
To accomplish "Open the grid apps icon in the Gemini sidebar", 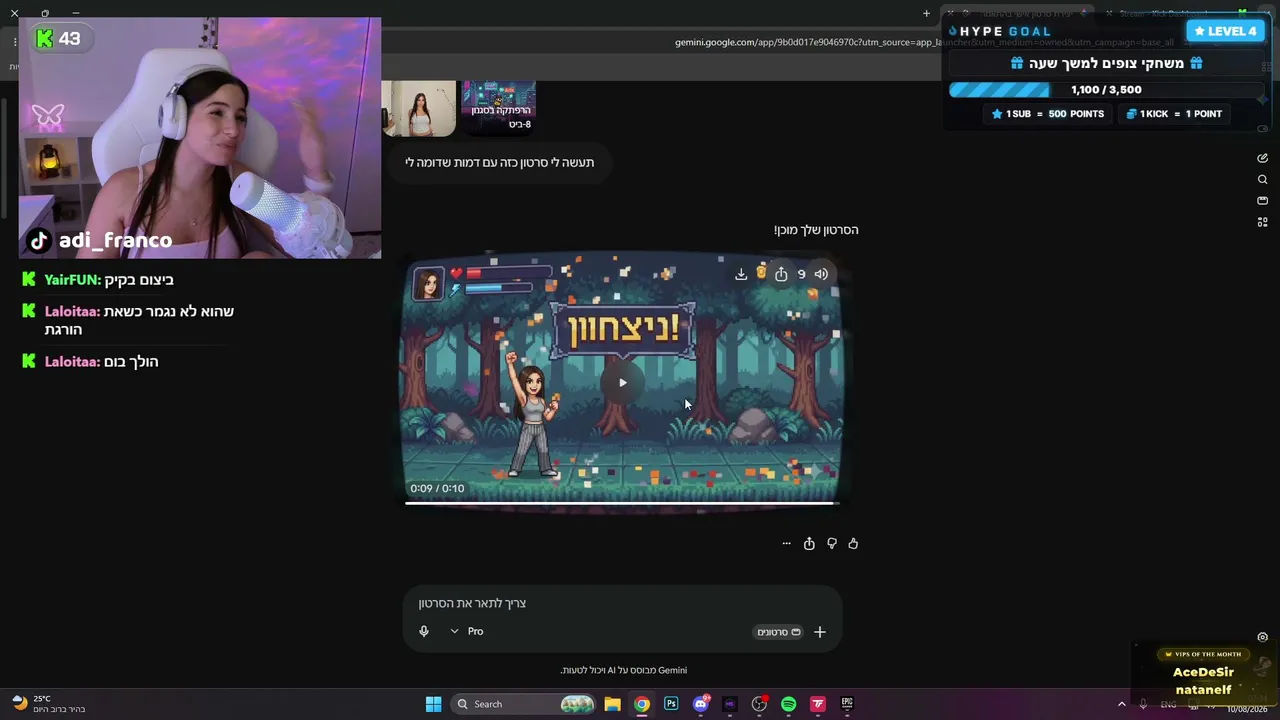I will [x=1262, y=222].
